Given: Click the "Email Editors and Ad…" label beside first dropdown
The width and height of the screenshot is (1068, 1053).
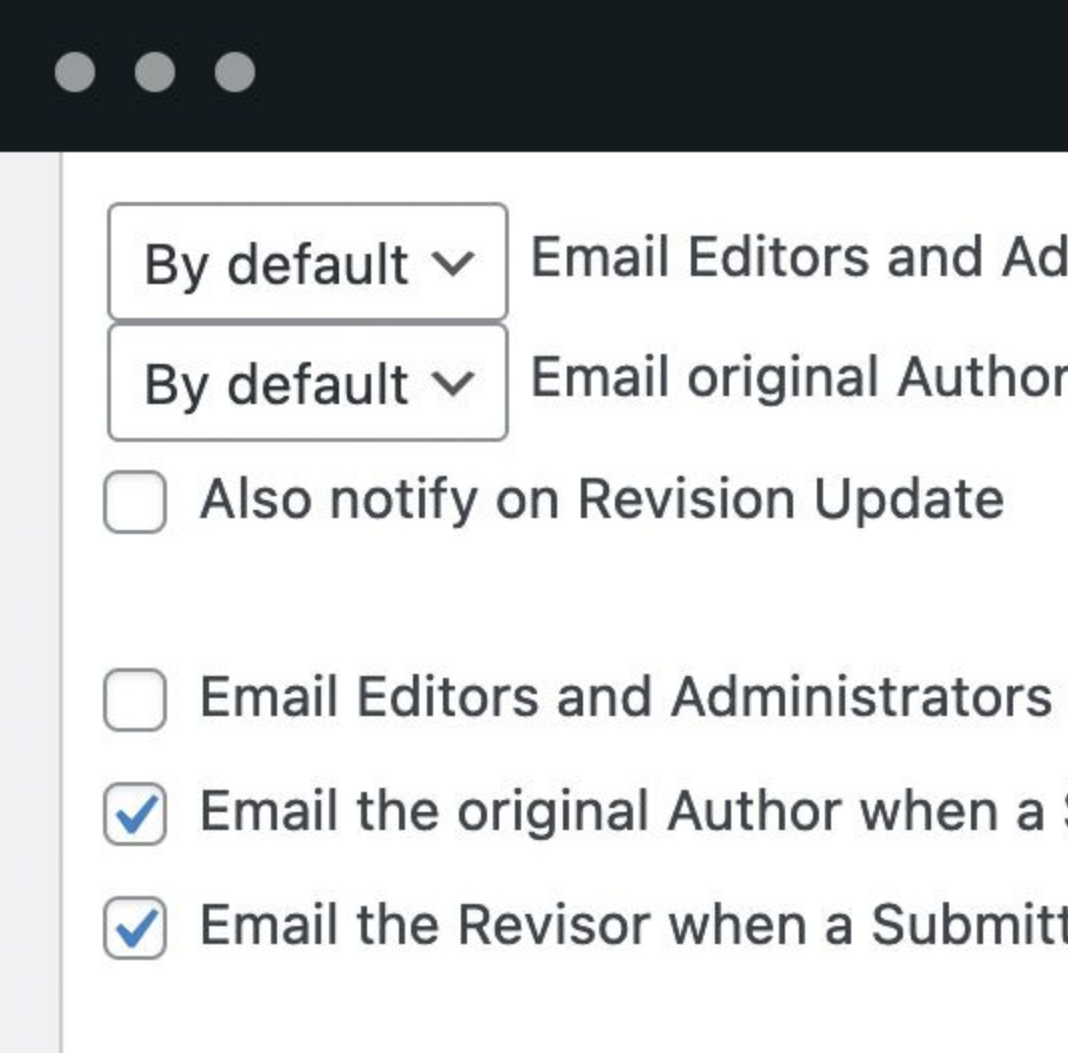Looking at the screenshot, I should (797, 258).
